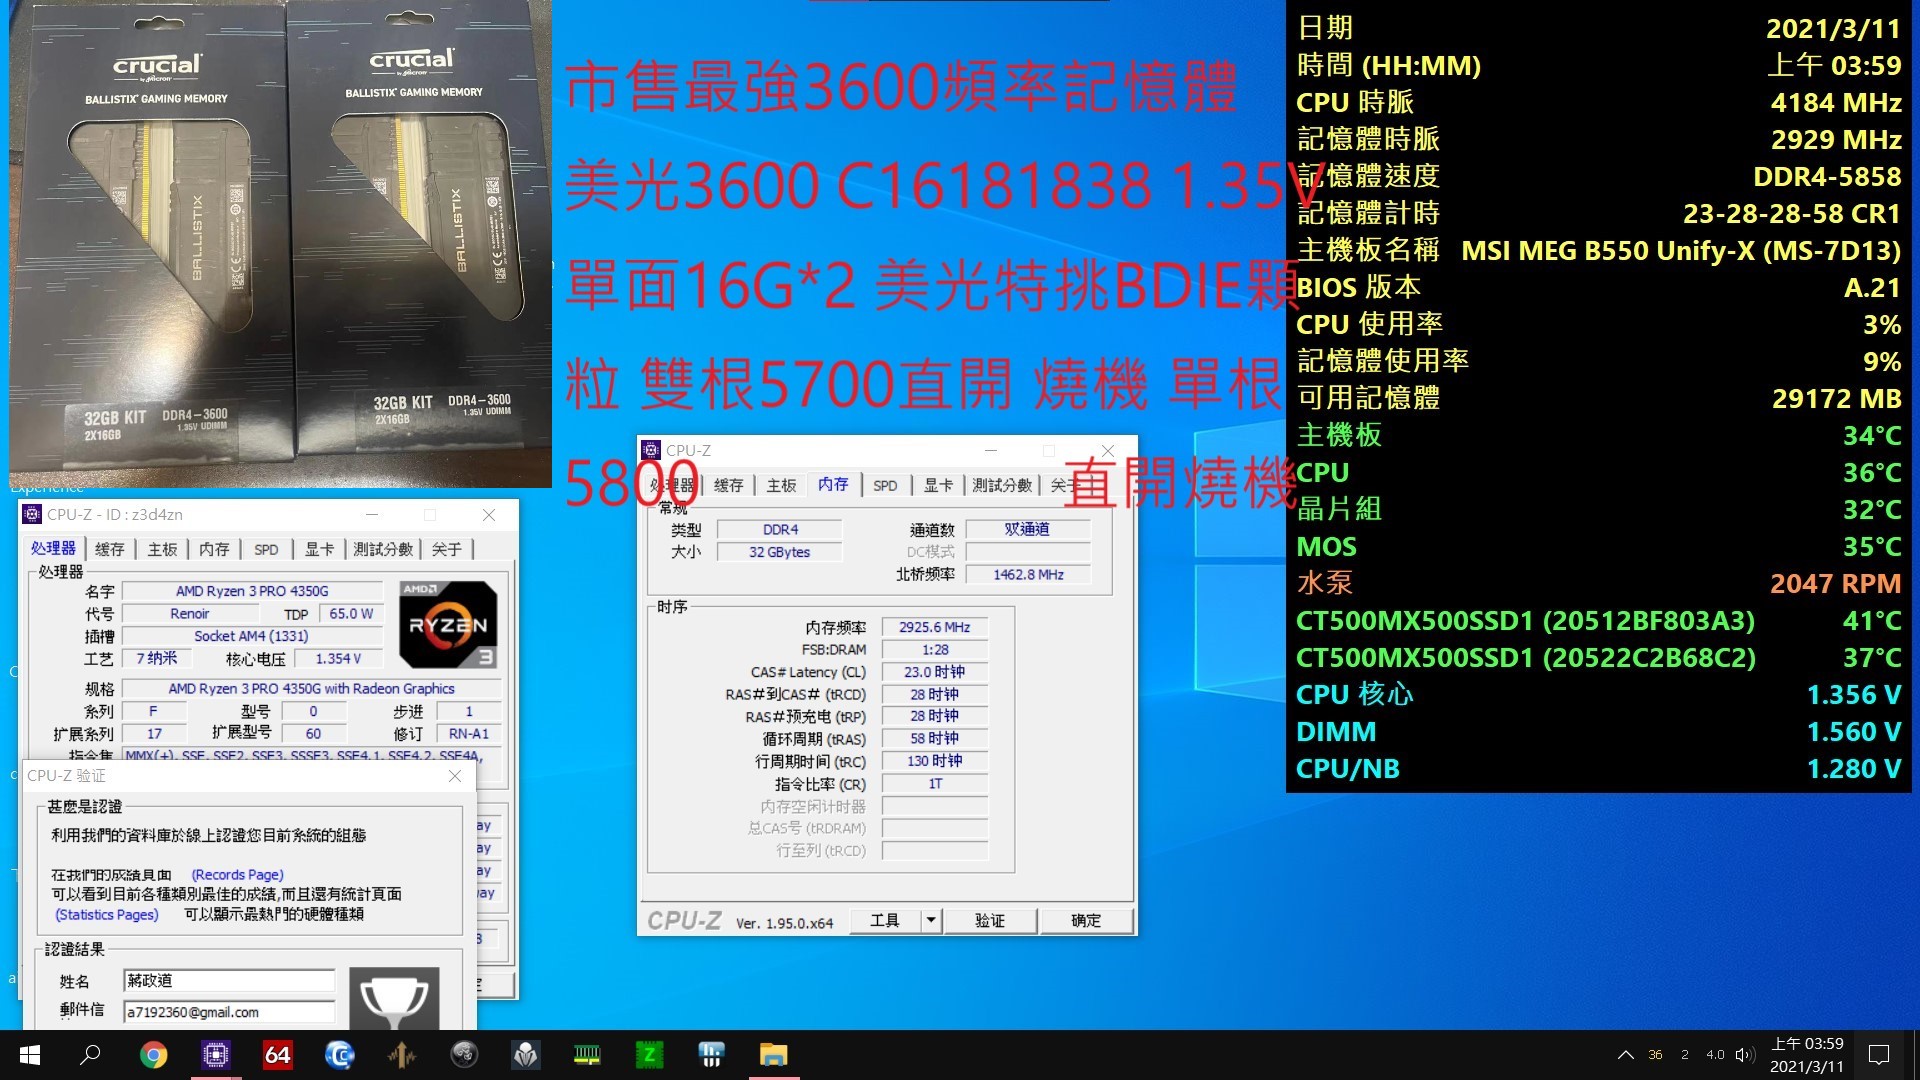The height and width of the screenshot is (1080, 1920).
Task: Open the dark sphere taskbar app
Action: [x=464, y=1055]
